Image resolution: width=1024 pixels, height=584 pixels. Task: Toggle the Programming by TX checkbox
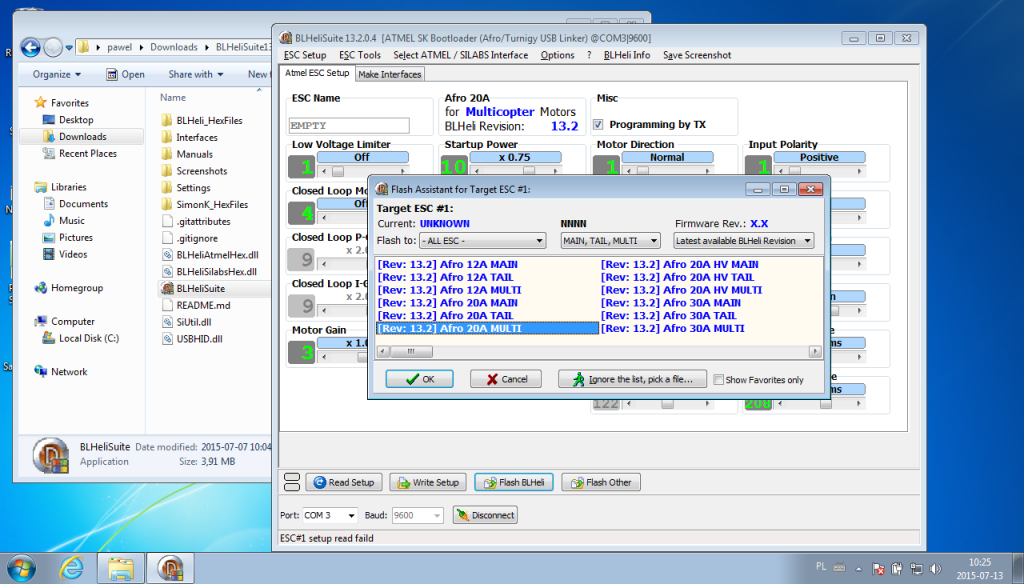599,125
